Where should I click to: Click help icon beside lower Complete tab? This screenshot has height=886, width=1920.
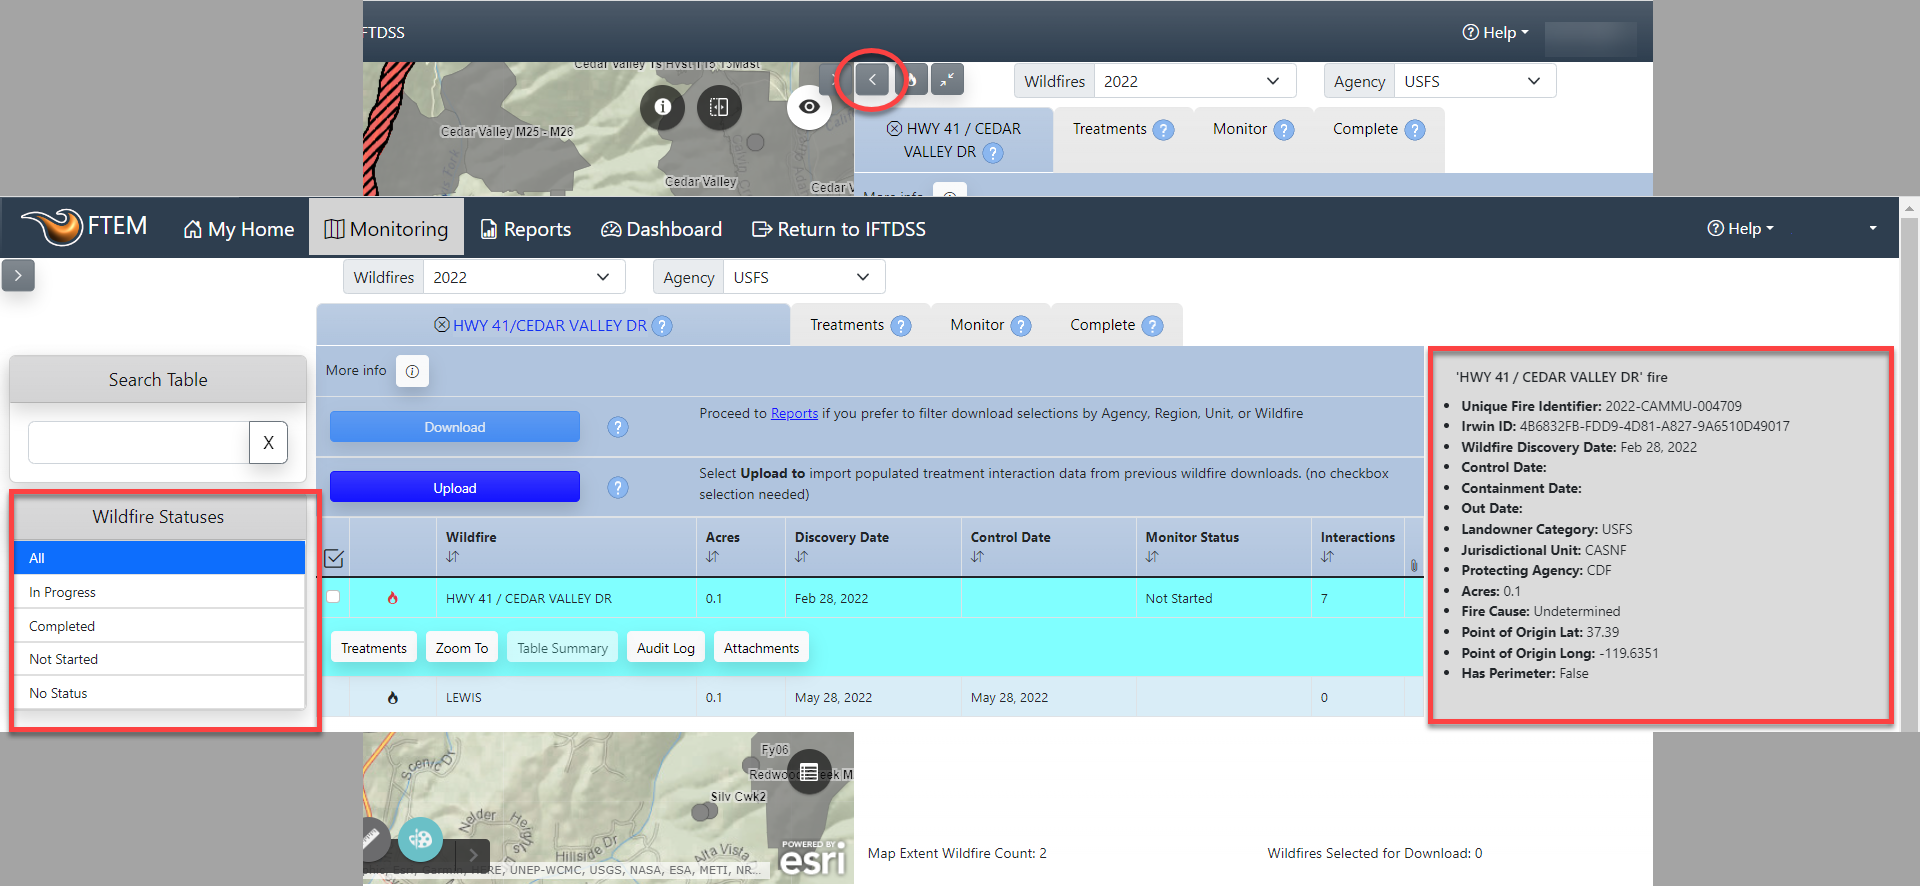tap(1152, 326)
